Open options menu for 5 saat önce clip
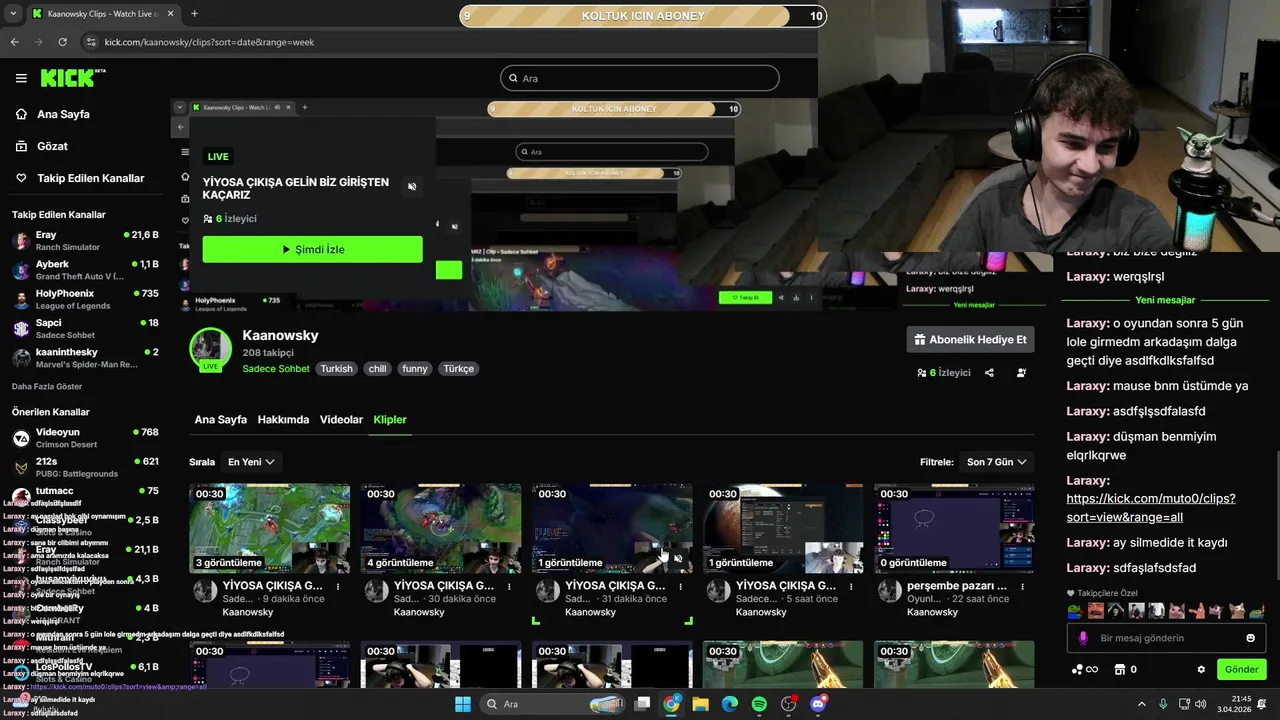 (x=851, y=587)
